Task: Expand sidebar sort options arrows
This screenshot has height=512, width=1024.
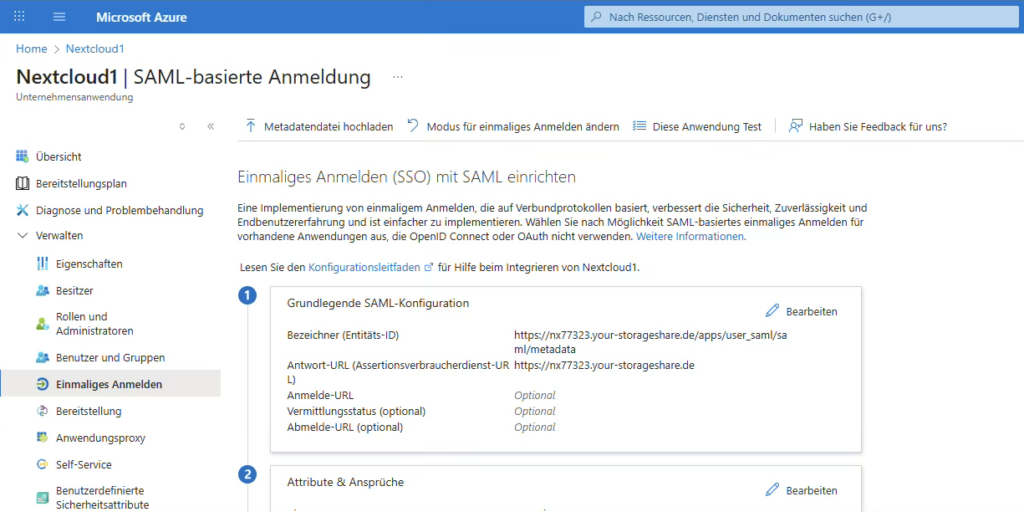Action: pos(181,127)
